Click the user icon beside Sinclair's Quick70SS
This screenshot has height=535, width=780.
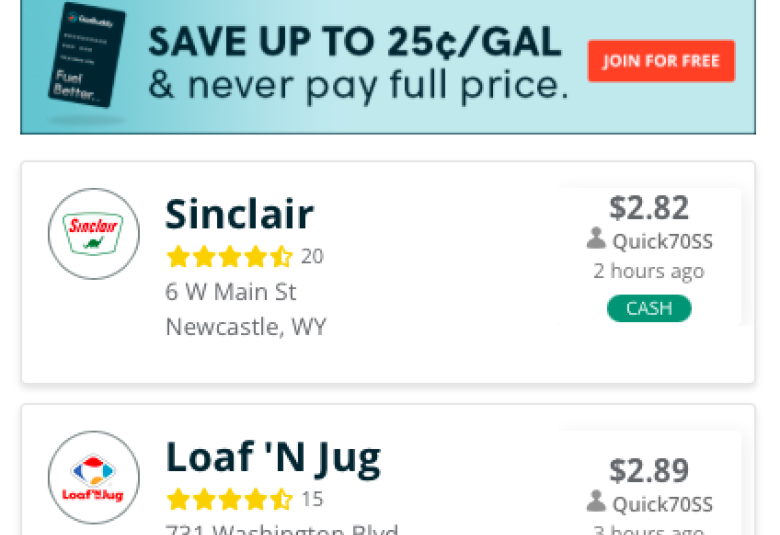(596, 238)
